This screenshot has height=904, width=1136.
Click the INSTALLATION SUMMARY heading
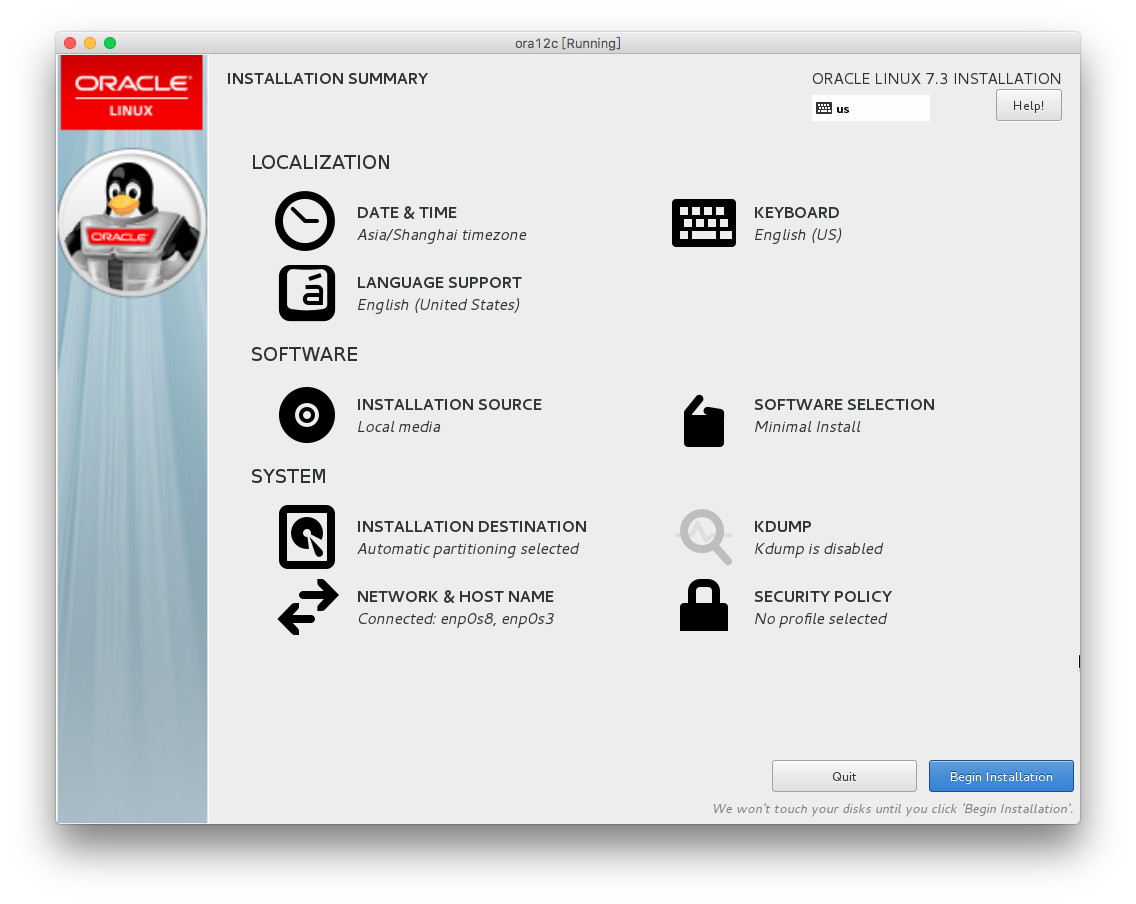coord(327,79)
